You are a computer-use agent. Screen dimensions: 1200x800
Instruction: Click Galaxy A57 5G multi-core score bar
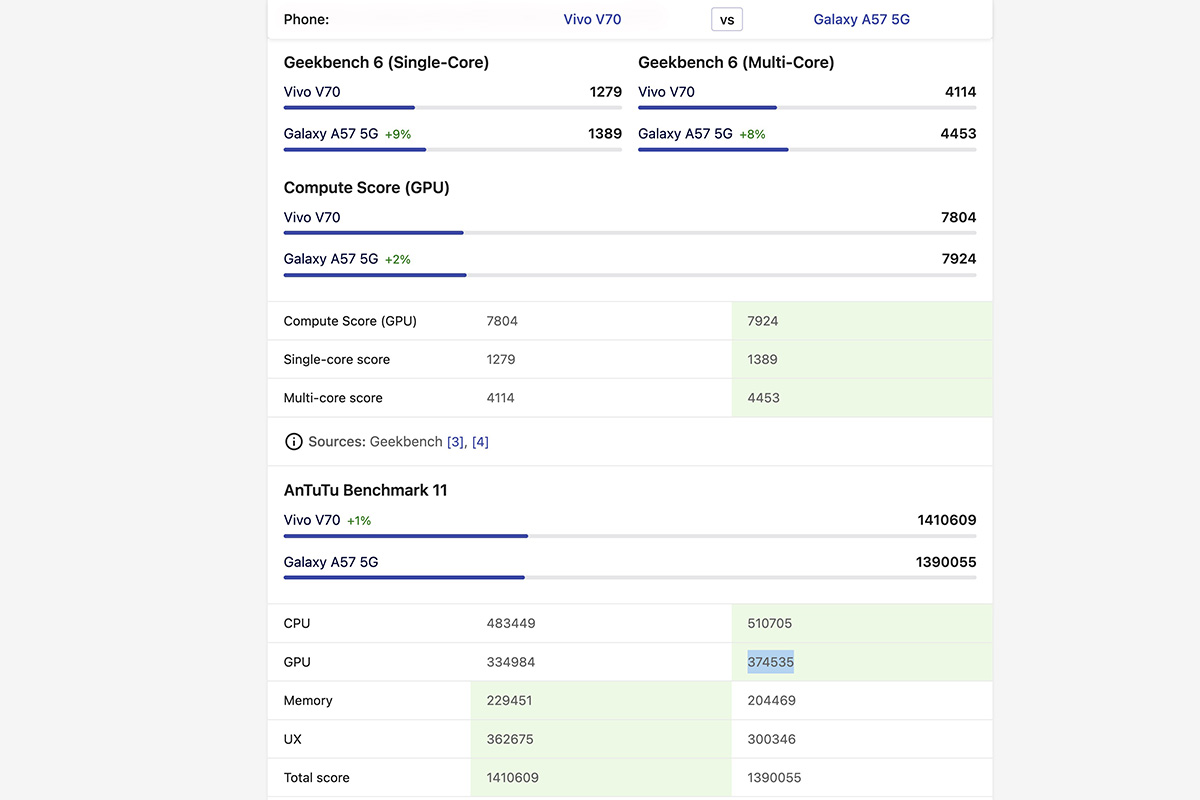coord(807,149)
